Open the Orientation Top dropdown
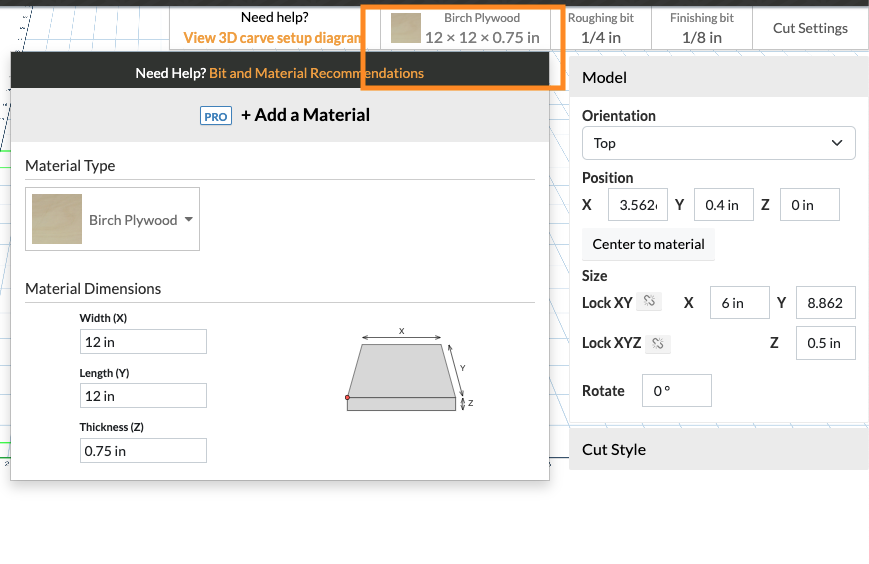The width and height of the screenshot is (869, 564). coord(718,143)
